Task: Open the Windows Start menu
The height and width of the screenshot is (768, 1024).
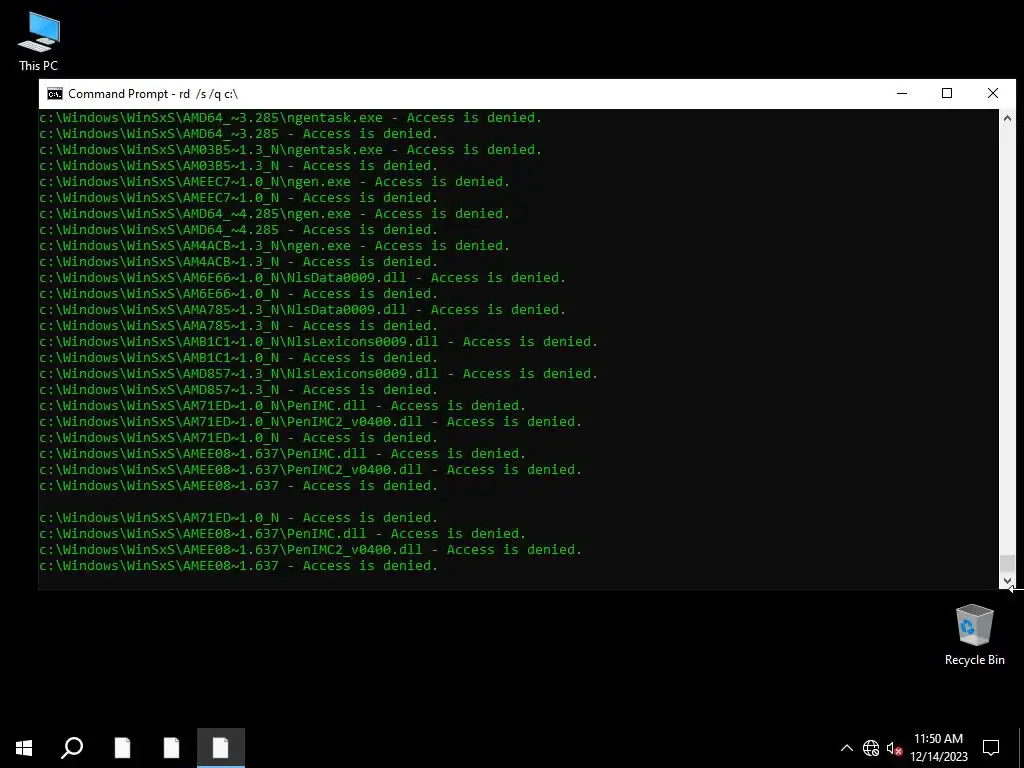Action: (x=24, y=748)
